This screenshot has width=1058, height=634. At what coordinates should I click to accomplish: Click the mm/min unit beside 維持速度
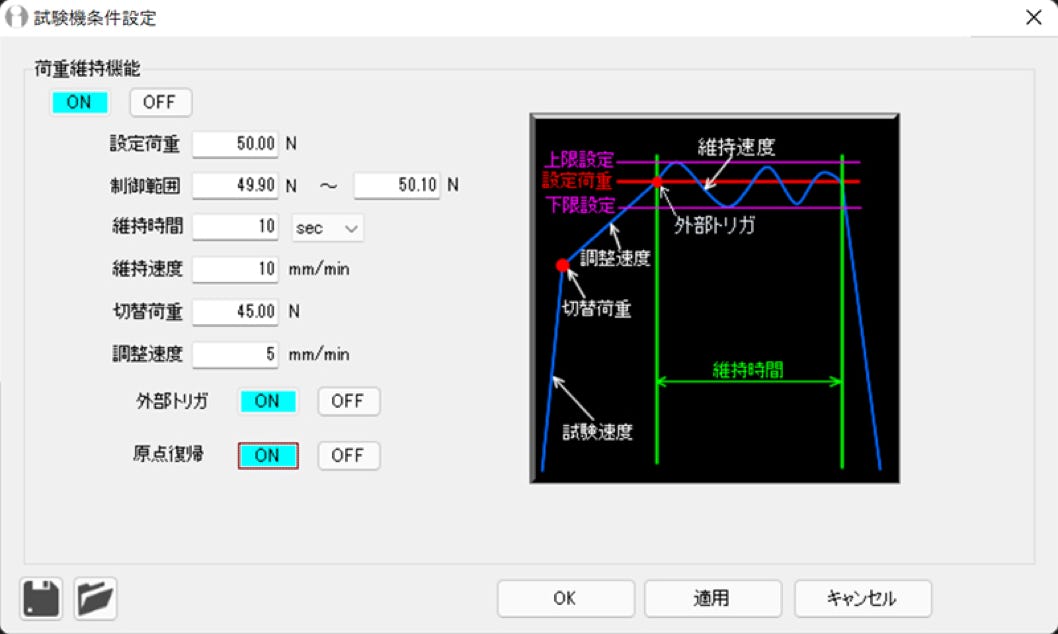point(319,270)
